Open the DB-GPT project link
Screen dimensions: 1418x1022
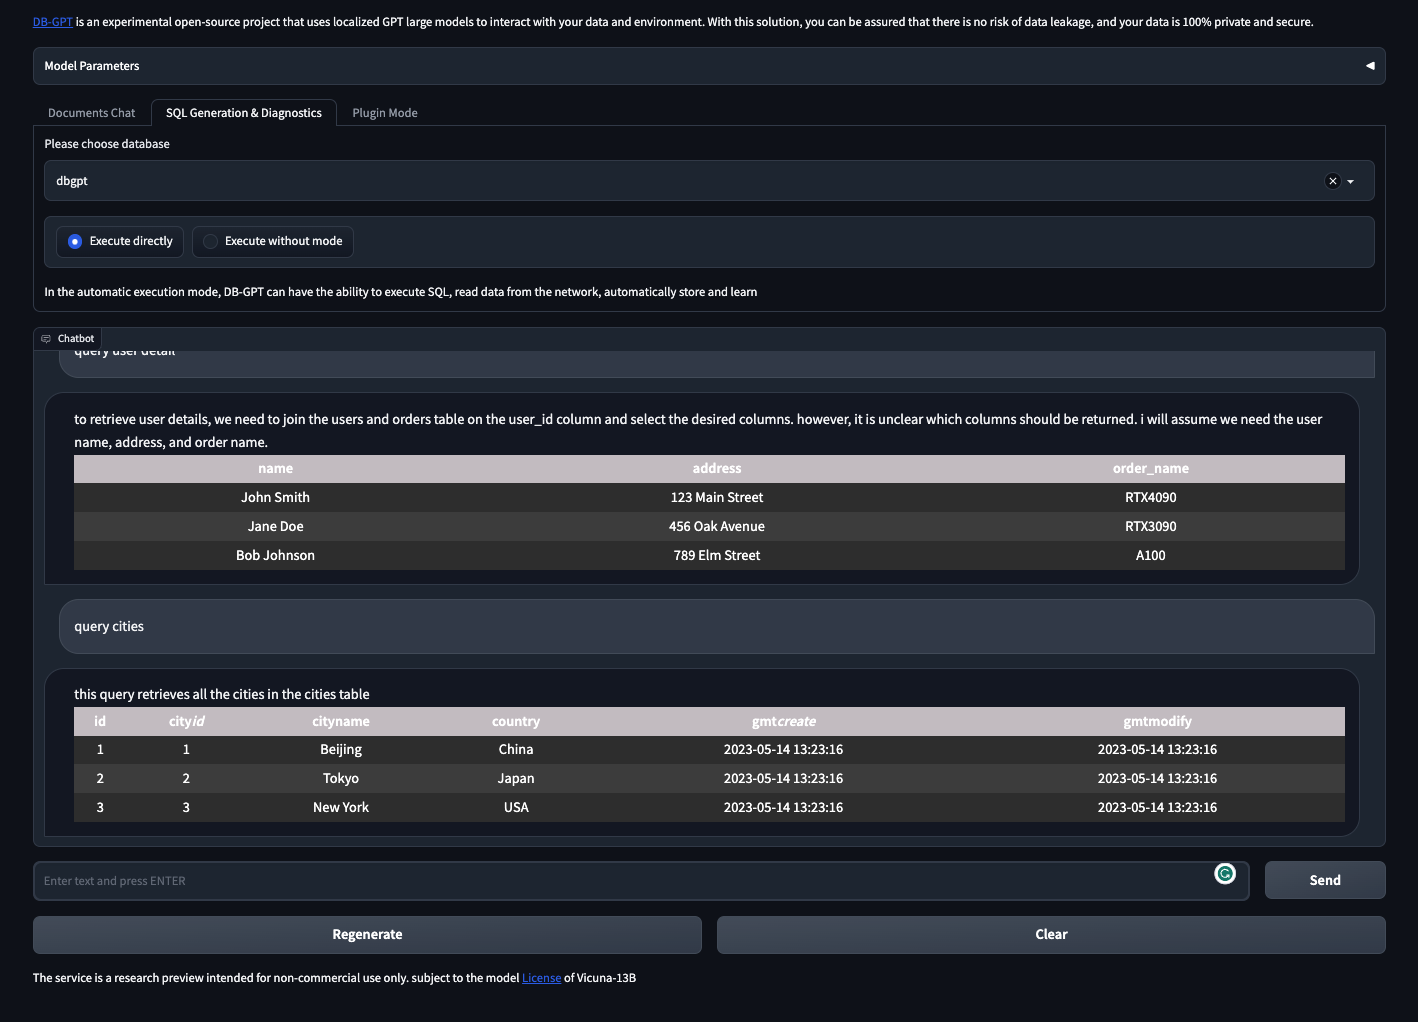click(53, 22)
